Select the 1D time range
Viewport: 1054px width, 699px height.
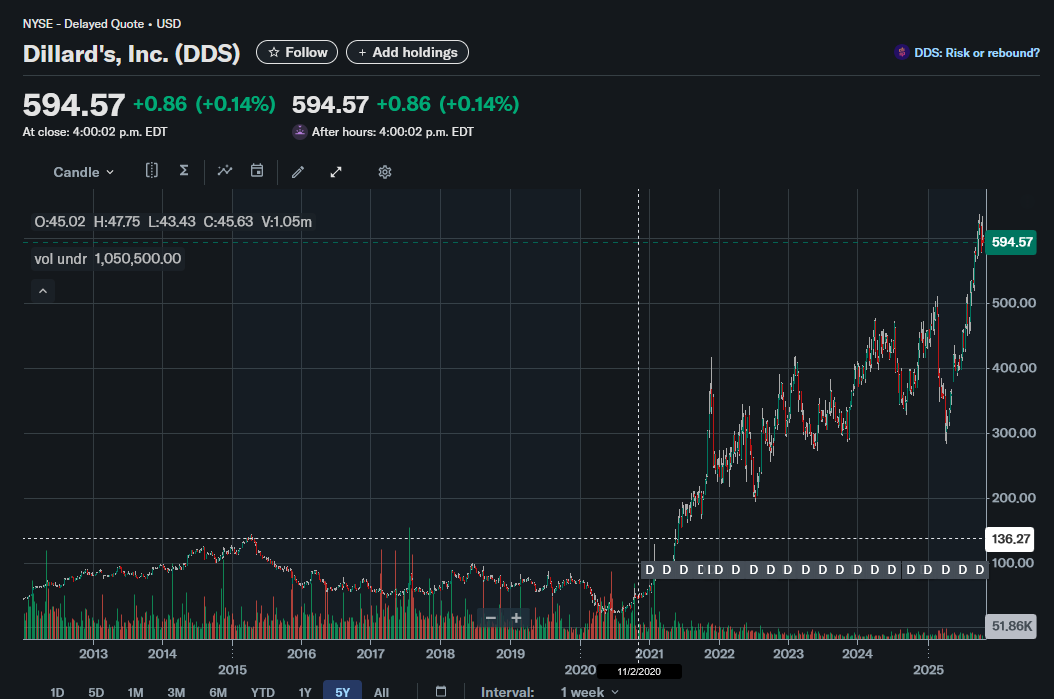pos(57,692)
